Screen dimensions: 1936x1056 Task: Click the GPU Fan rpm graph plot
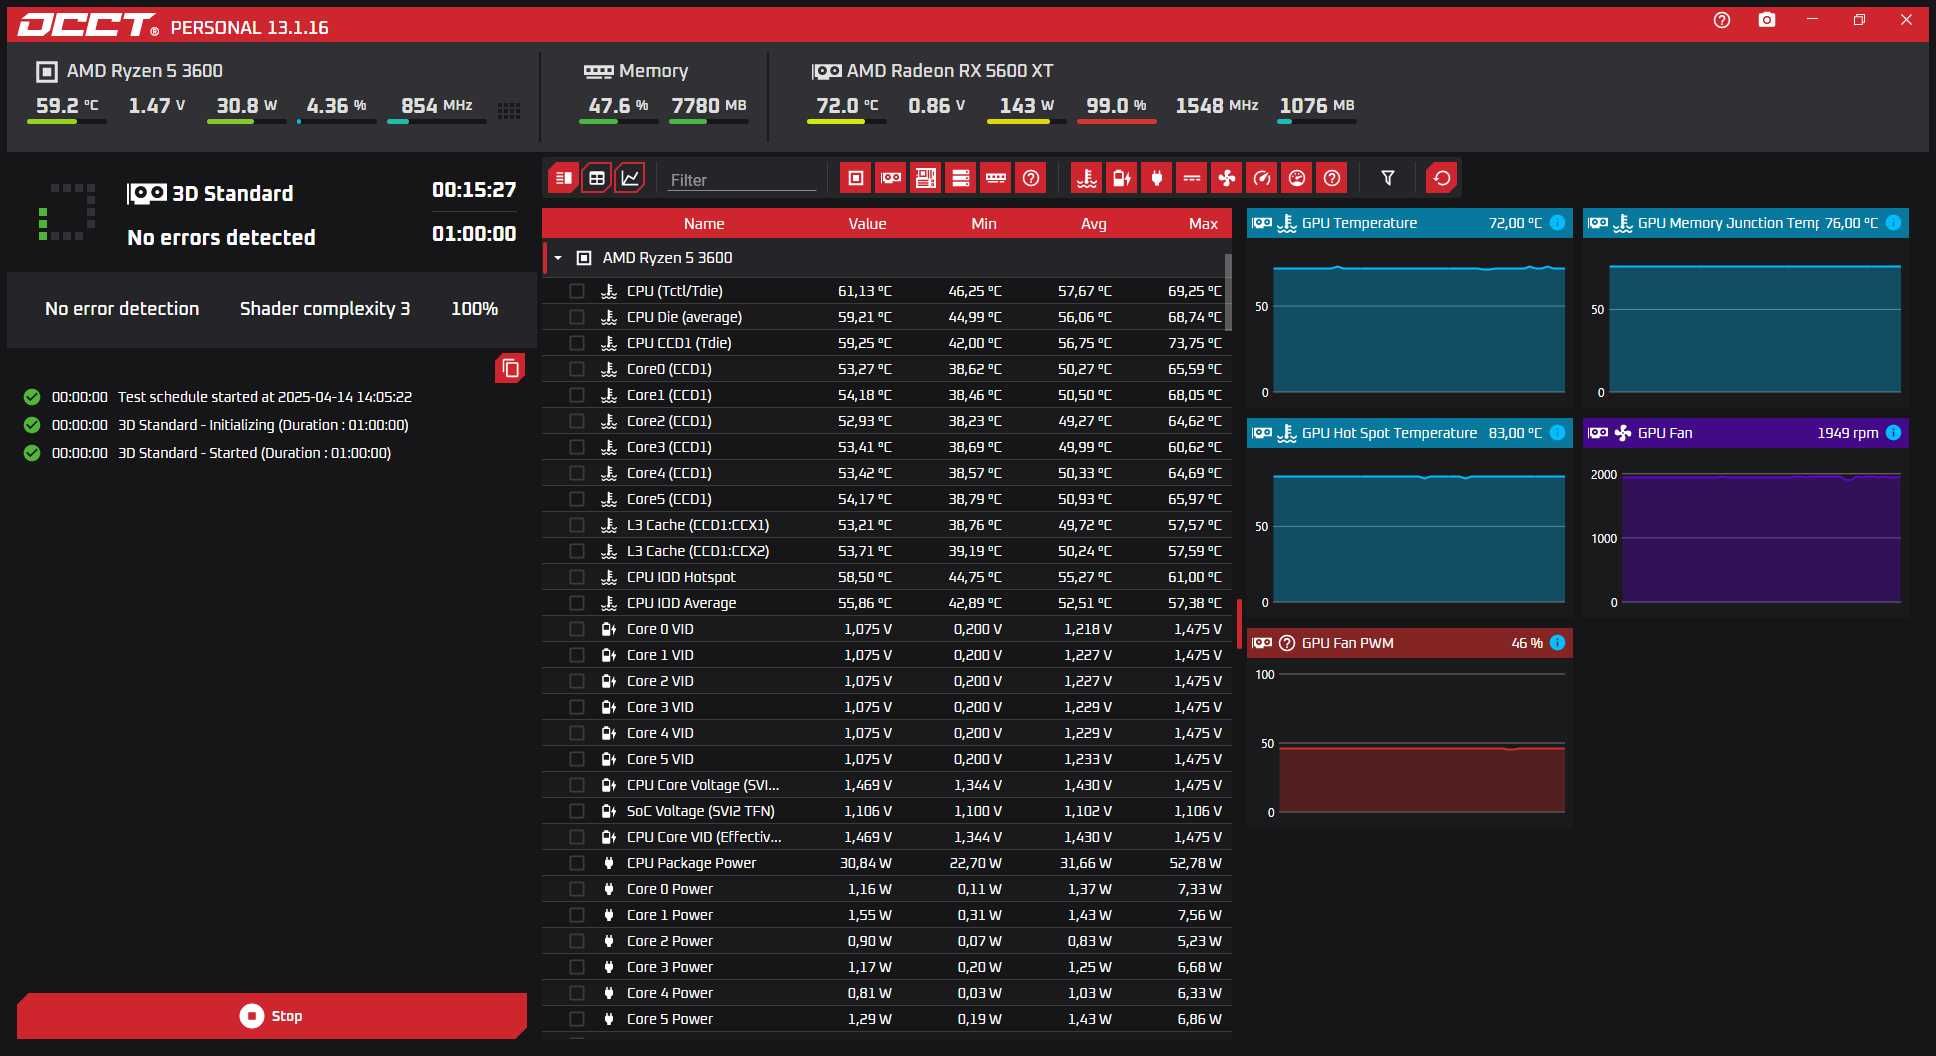(x=1761, y=538)
